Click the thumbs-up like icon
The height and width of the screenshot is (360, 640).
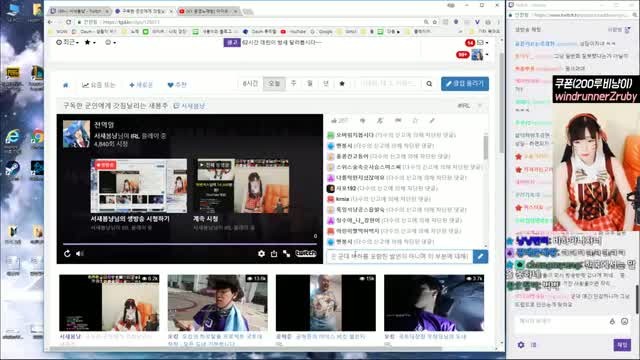[x=334, y=120]
